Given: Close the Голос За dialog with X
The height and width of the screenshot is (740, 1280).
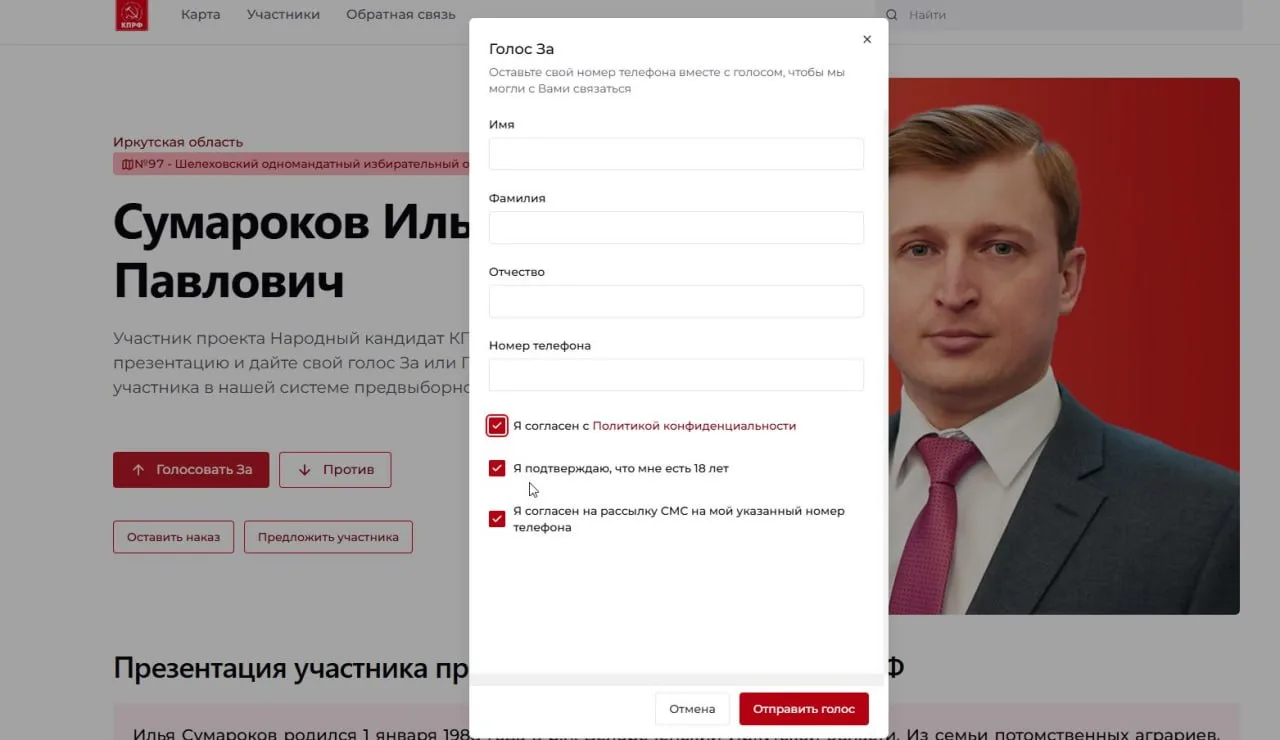Looking at the screenshot, I should [x=867, y=40].
